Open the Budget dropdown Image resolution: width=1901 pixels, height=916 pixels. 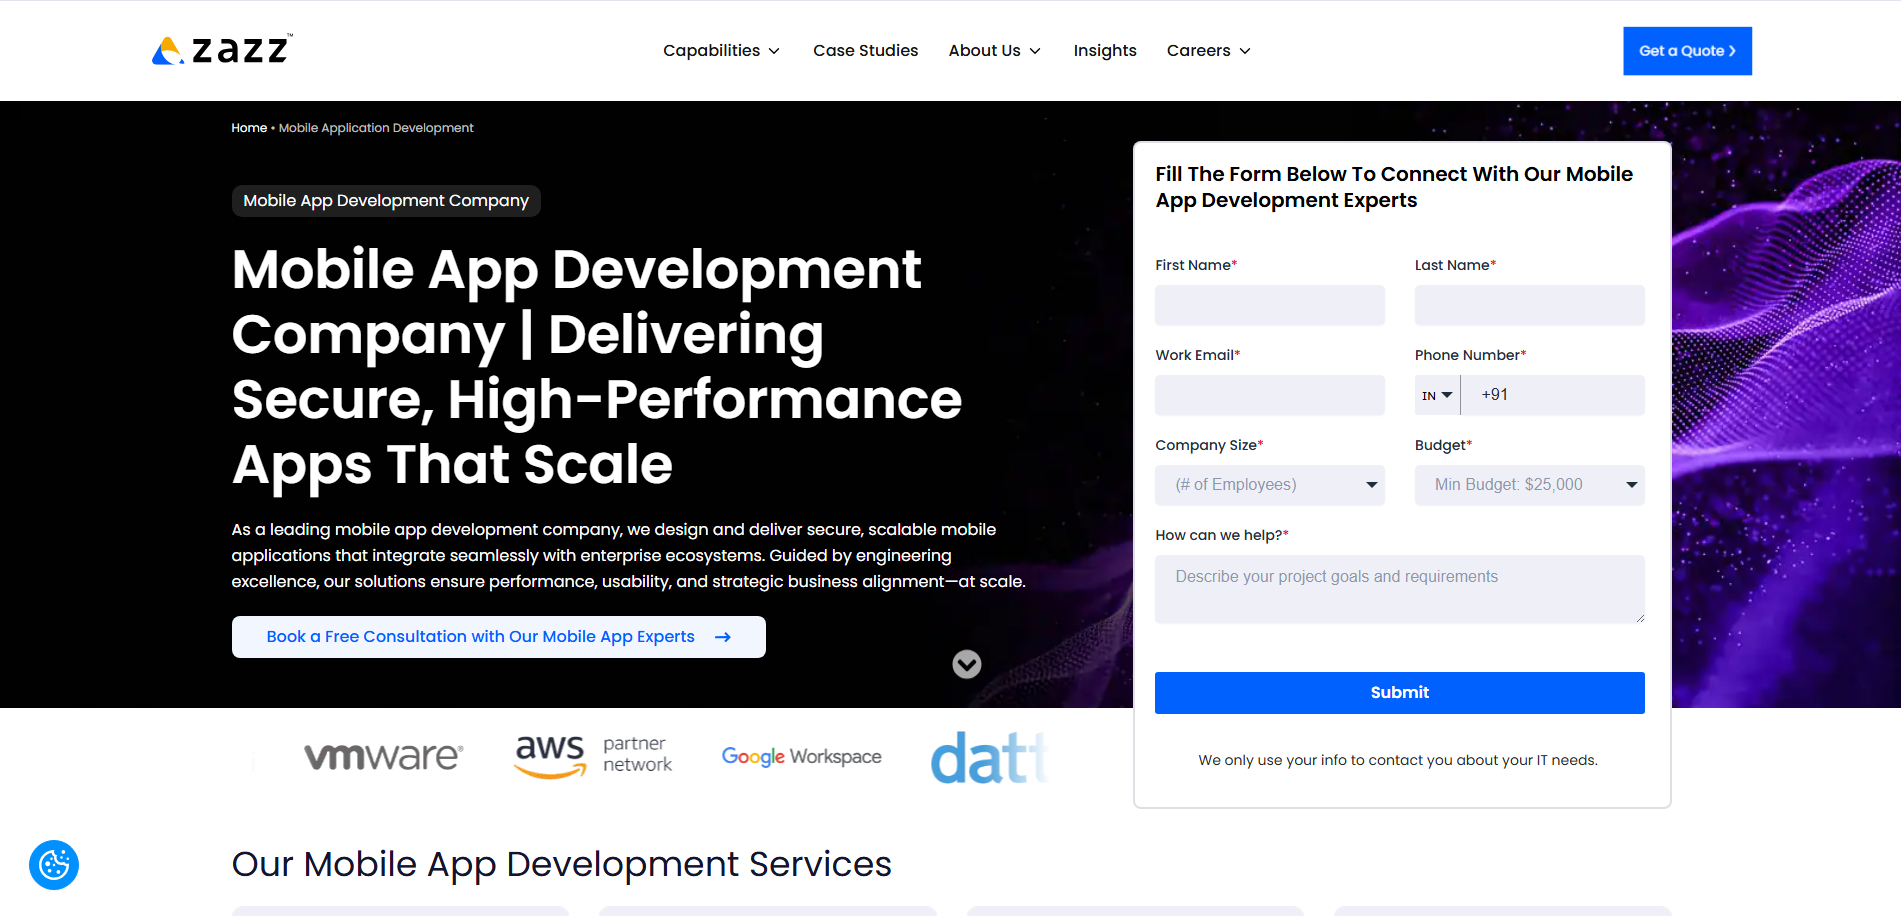[1528, 485]
